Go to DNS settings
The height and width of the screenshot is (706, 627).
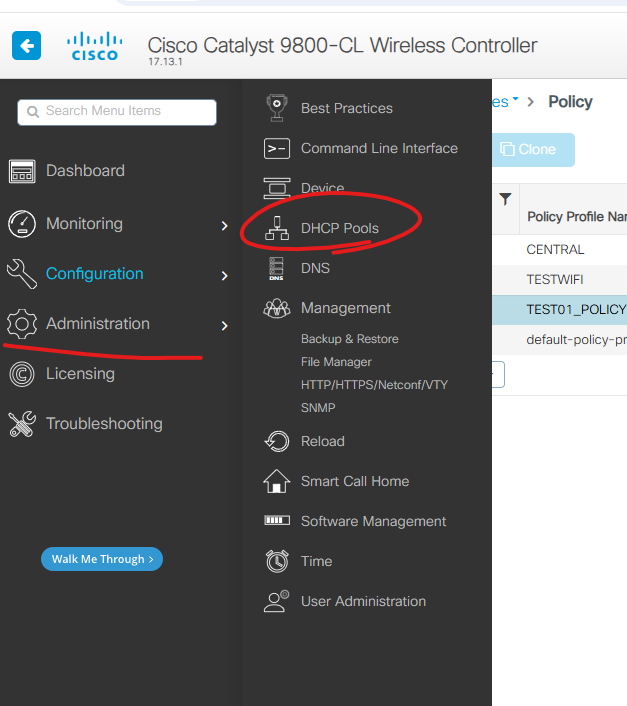click(315, 268)
